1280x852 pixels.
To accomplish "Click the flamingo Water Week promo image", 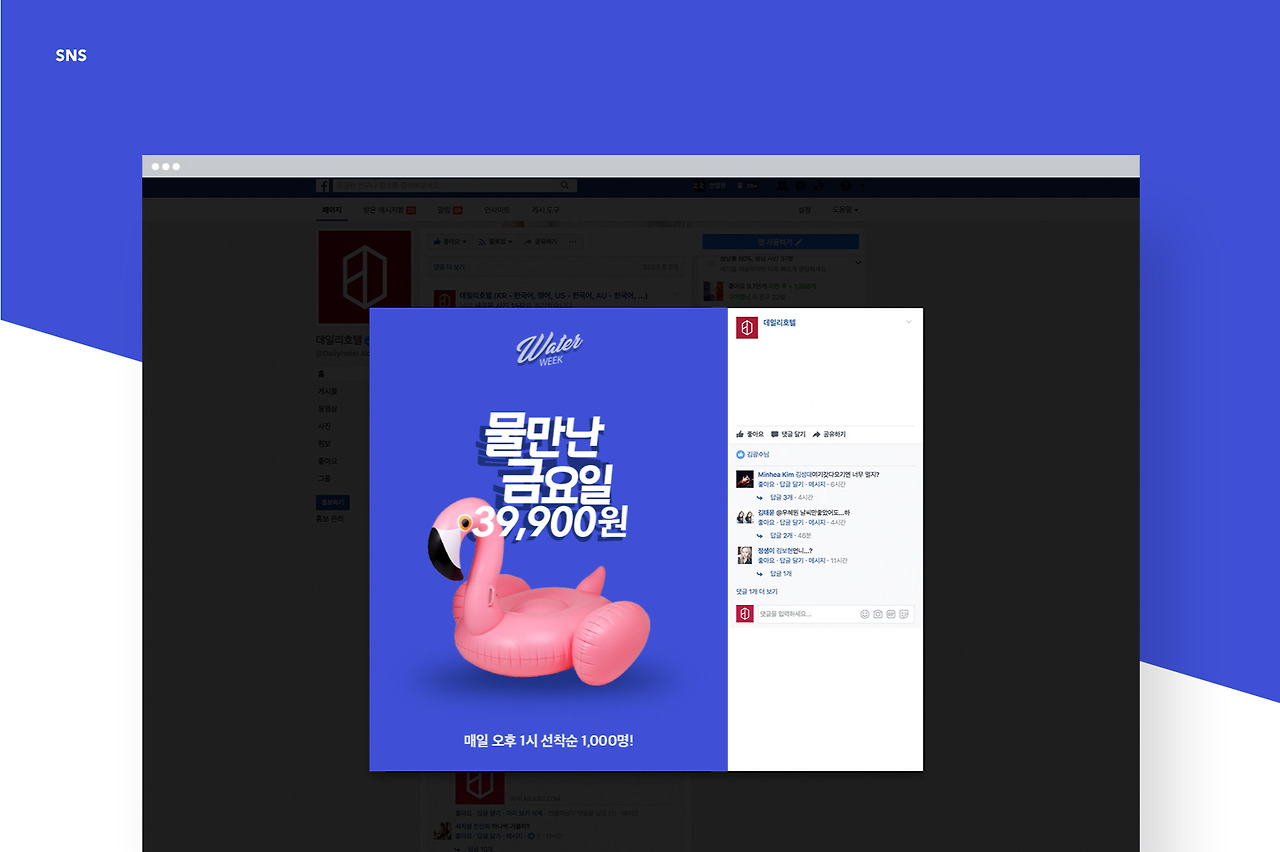I will click(548, 540).
